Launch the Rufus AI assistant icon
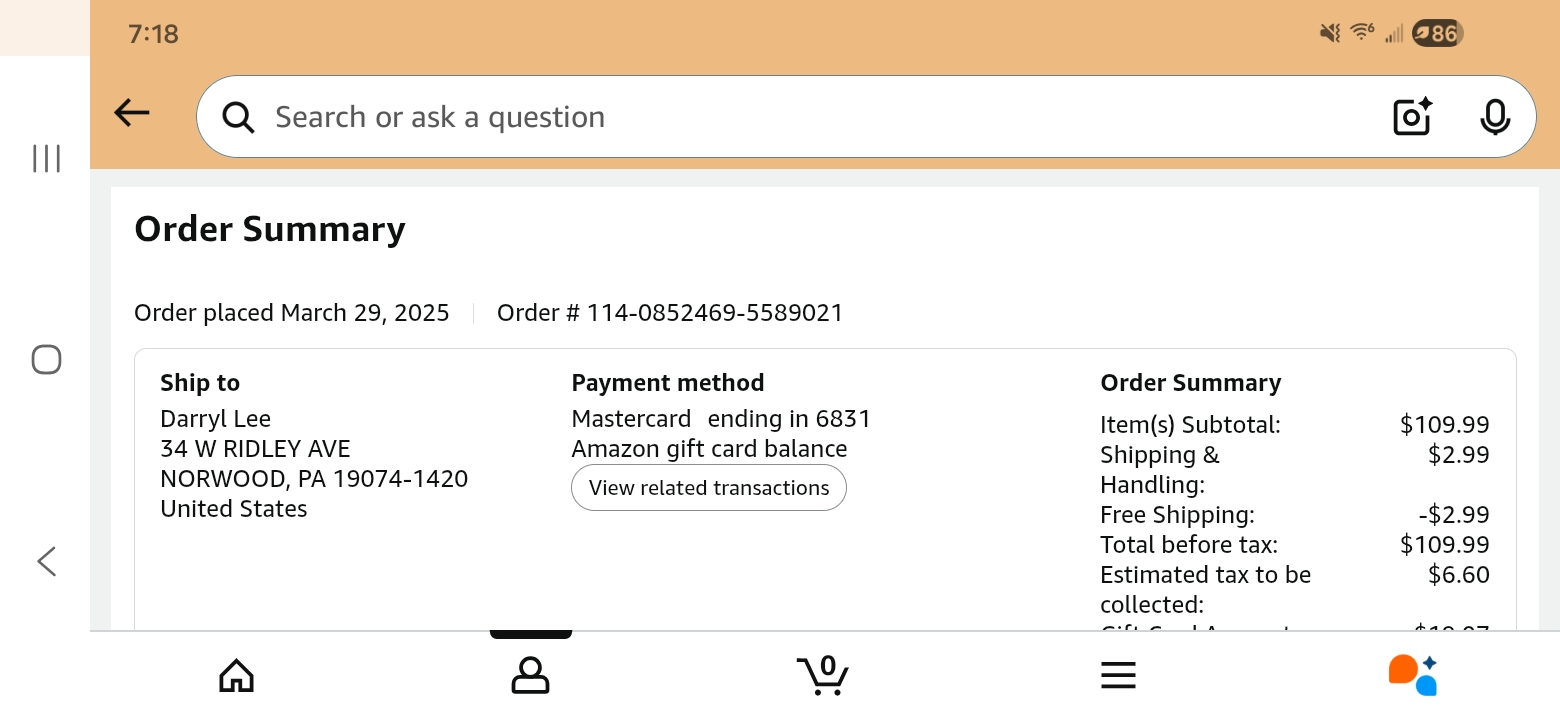 (x=1413, y=675)
